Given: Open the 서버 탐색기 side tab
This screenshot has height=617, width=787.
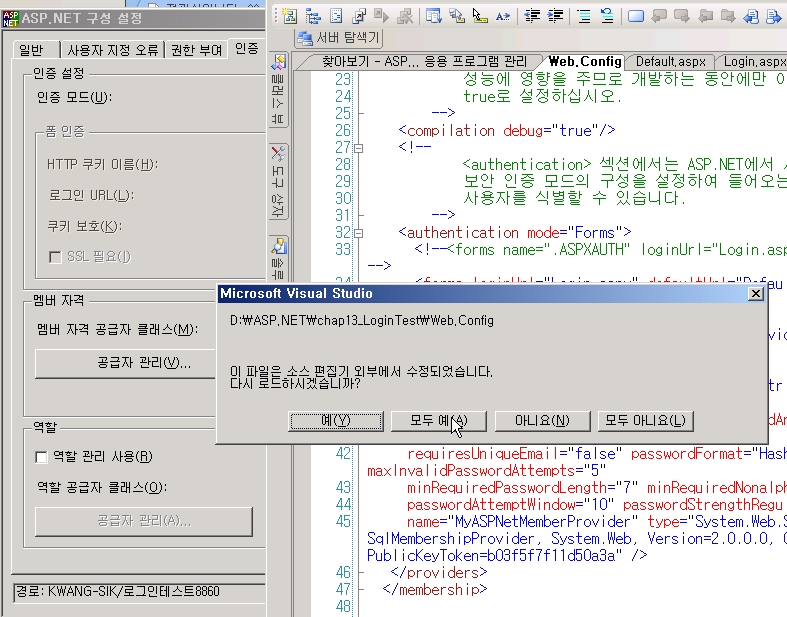Looking at the screenshot, I should 338,38.
